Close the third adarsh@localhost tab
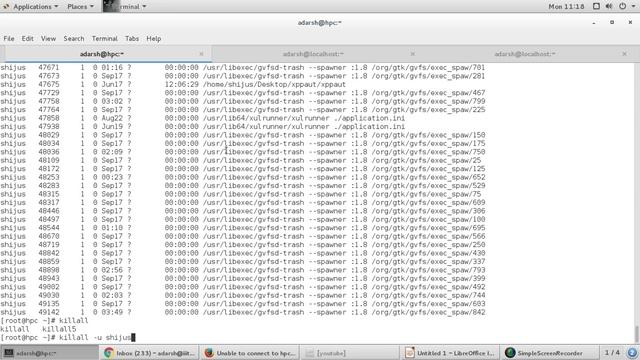640x360 pixels. [x=624, y=54]
